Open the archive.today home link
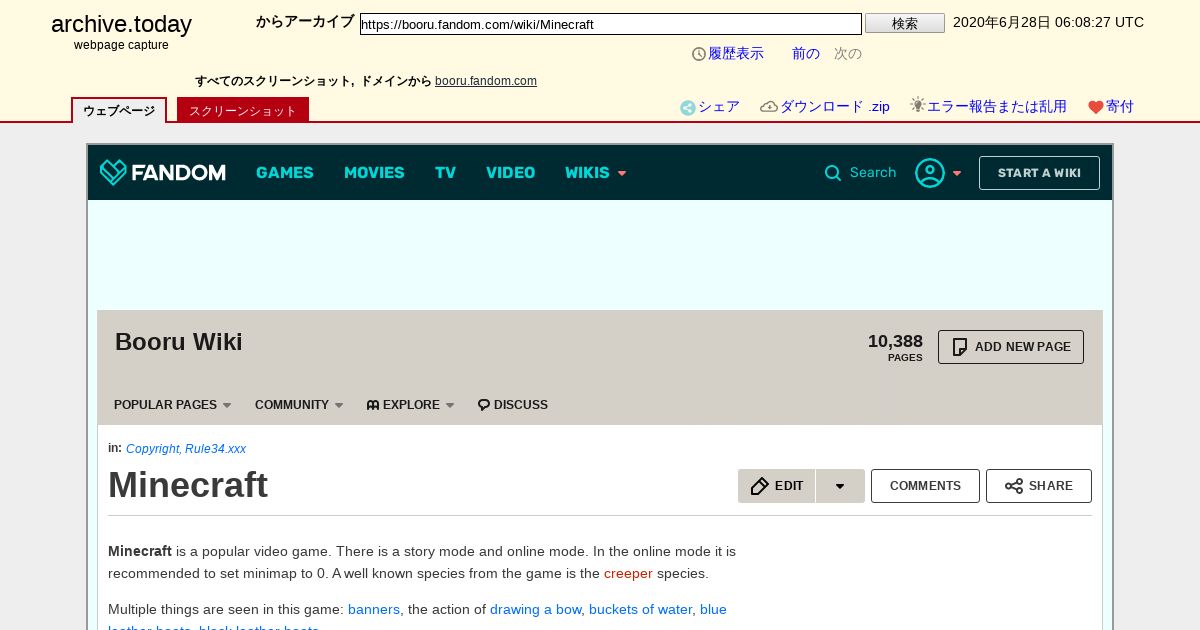1200x630 pixels. coord(121,25)
